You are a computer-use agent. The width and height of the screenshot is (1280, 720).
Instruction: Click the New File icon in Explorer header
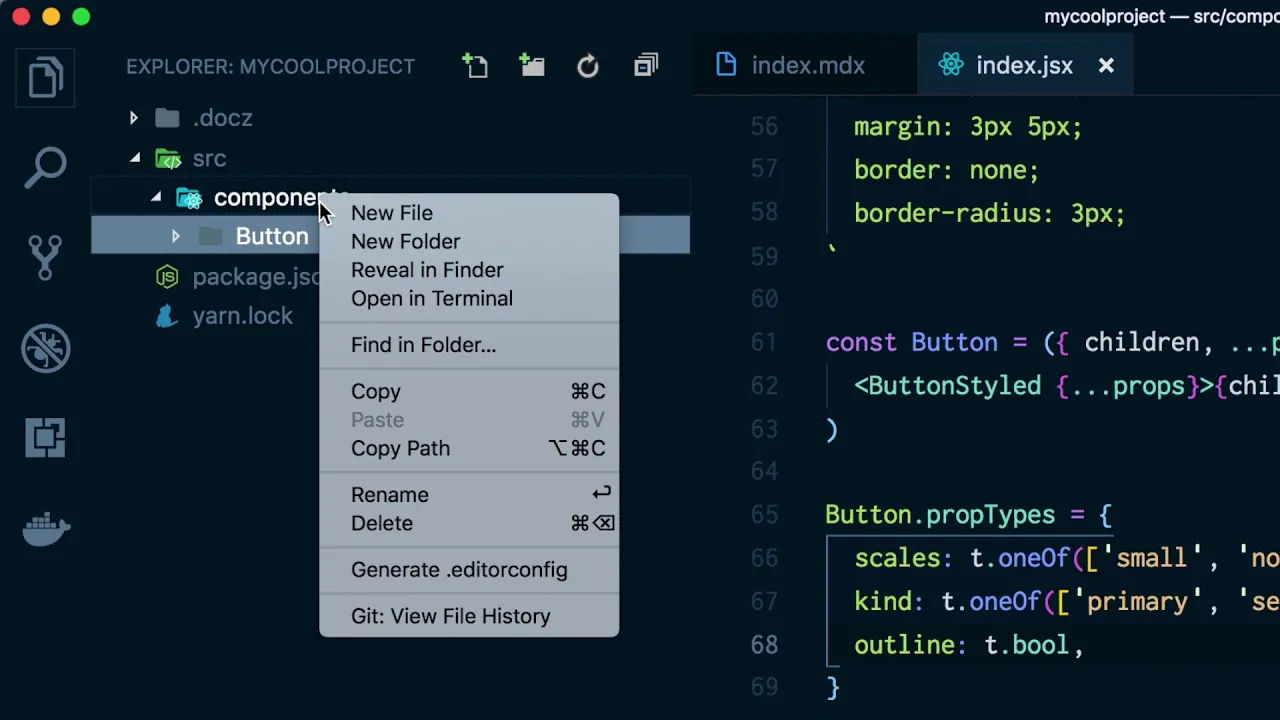(475, 66)
